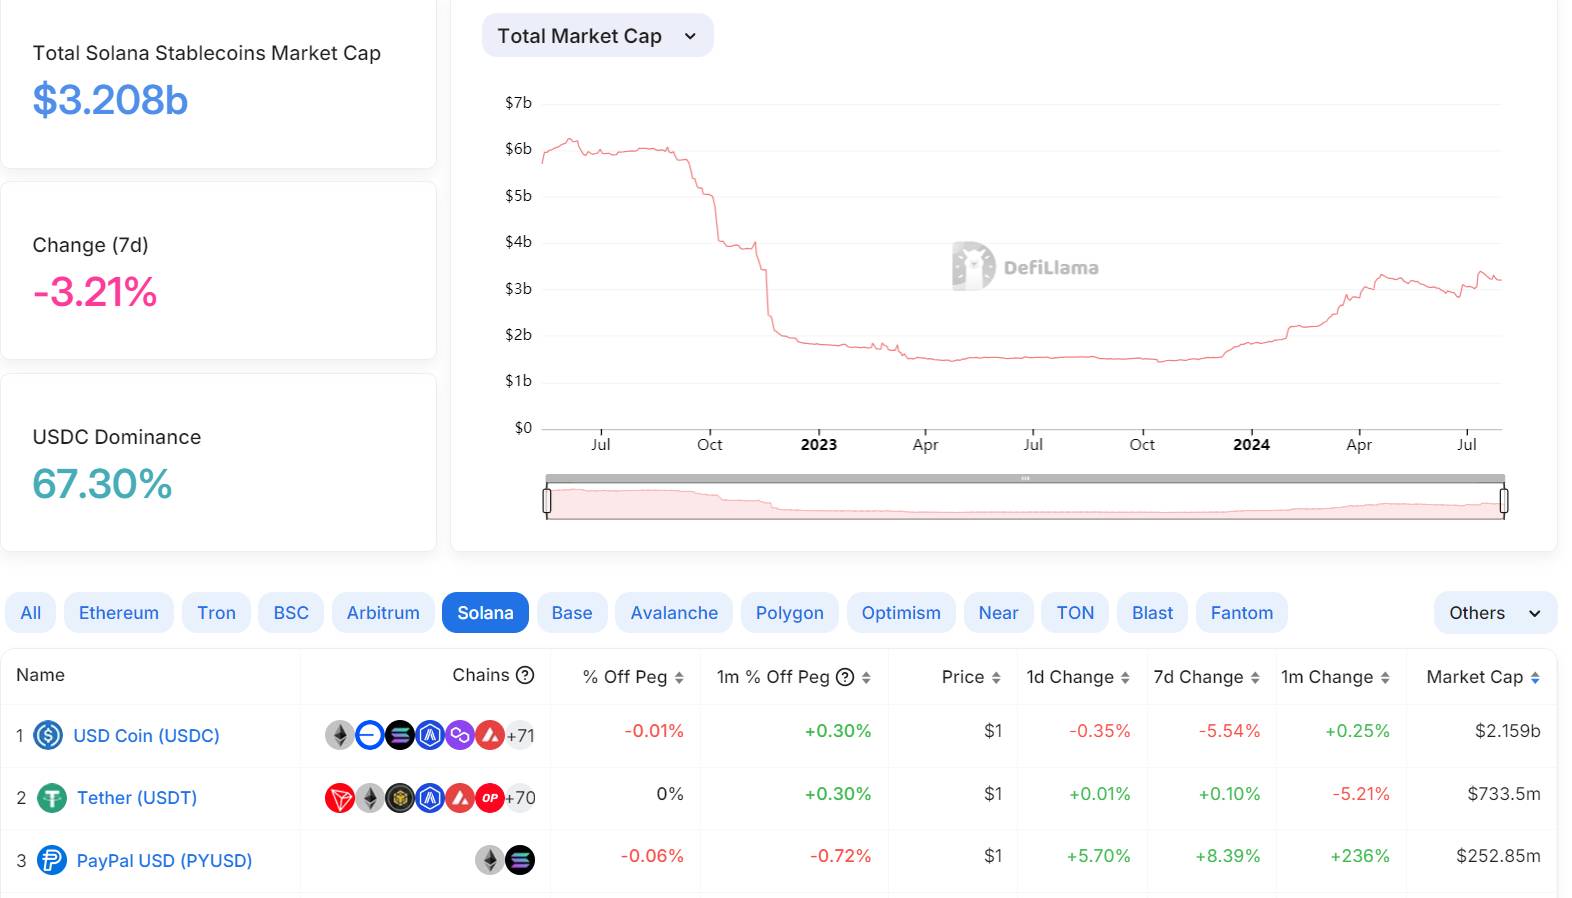
Task: Select the BSC chain tab
Action: click(x=291, y=613)
